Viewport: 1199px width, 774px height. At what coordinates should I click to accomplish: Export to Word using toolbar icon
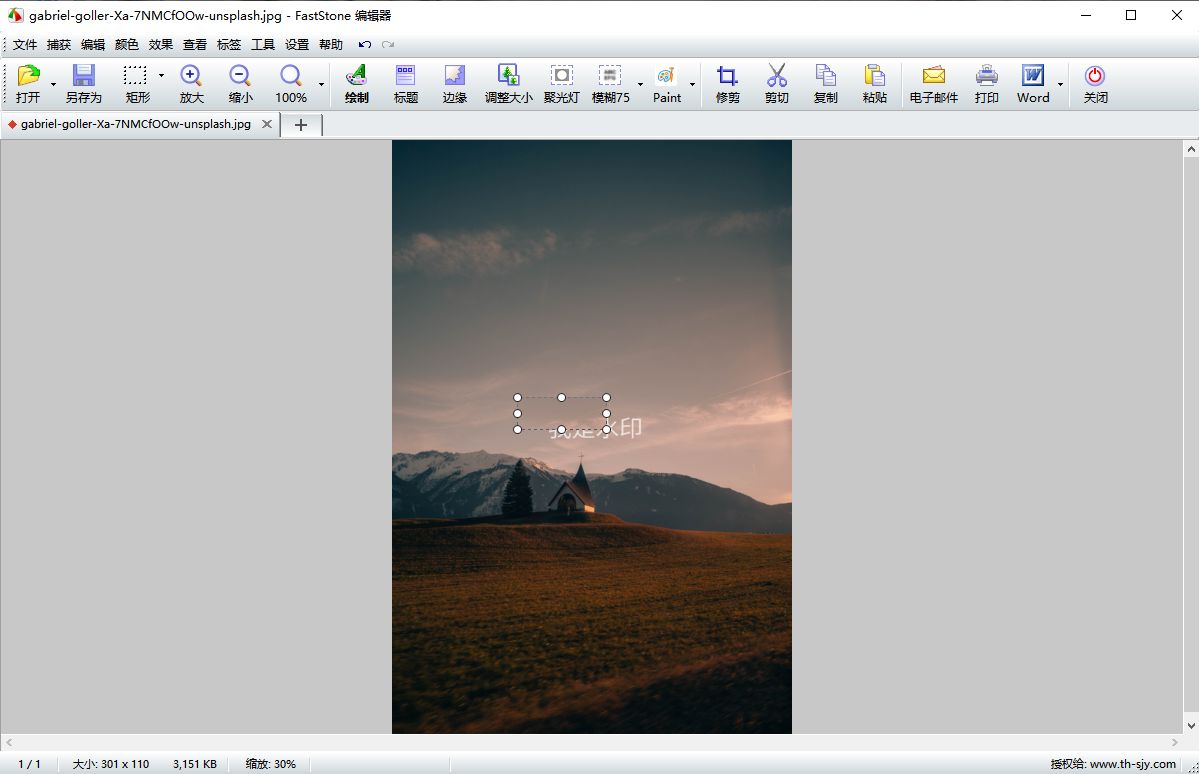(x=1032, y=84)
